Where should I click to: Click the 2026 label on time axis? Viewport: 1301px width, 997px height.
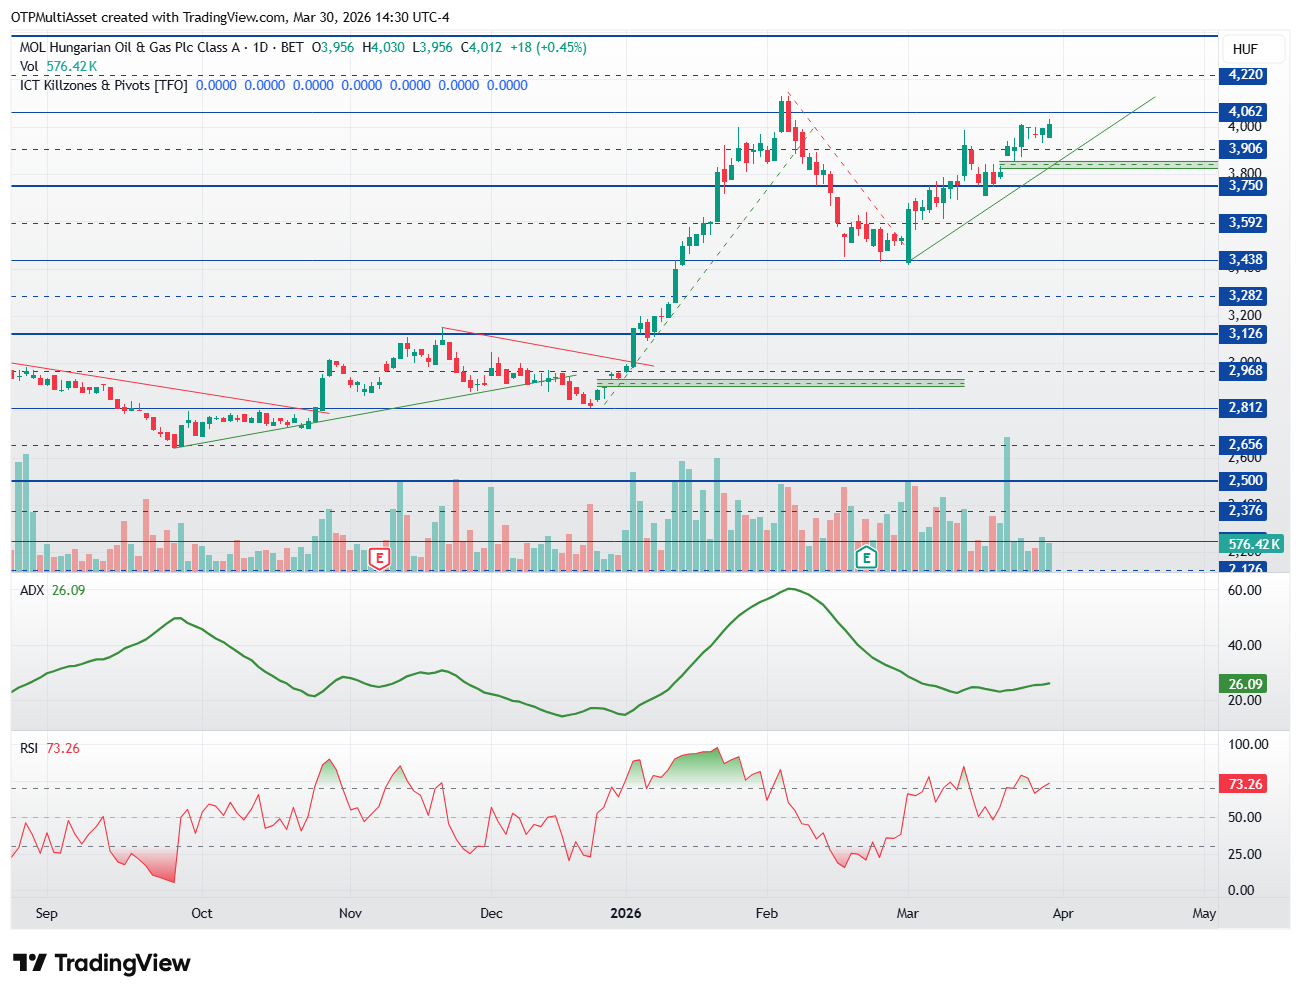click(626, 913)
